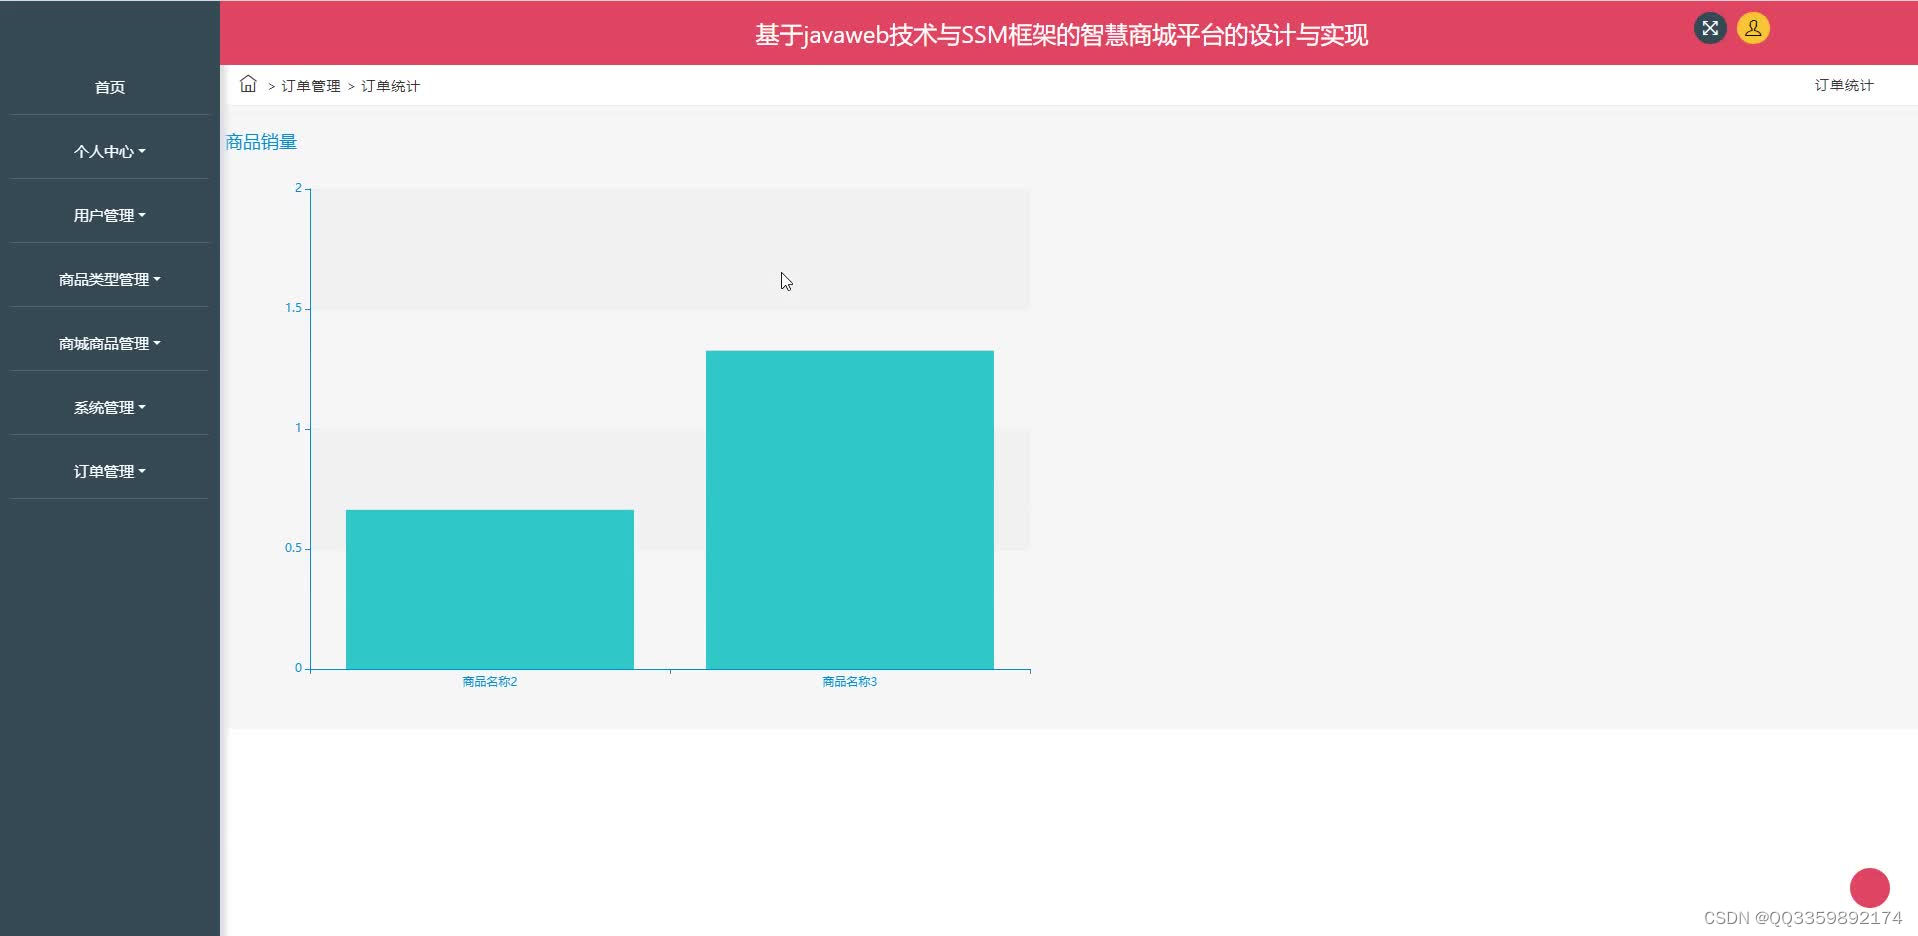Image resolution: width=1918 pixels, height=936 pixels.
Task: Click the 商品名称3 bar in chart
Action: [850, 510]
